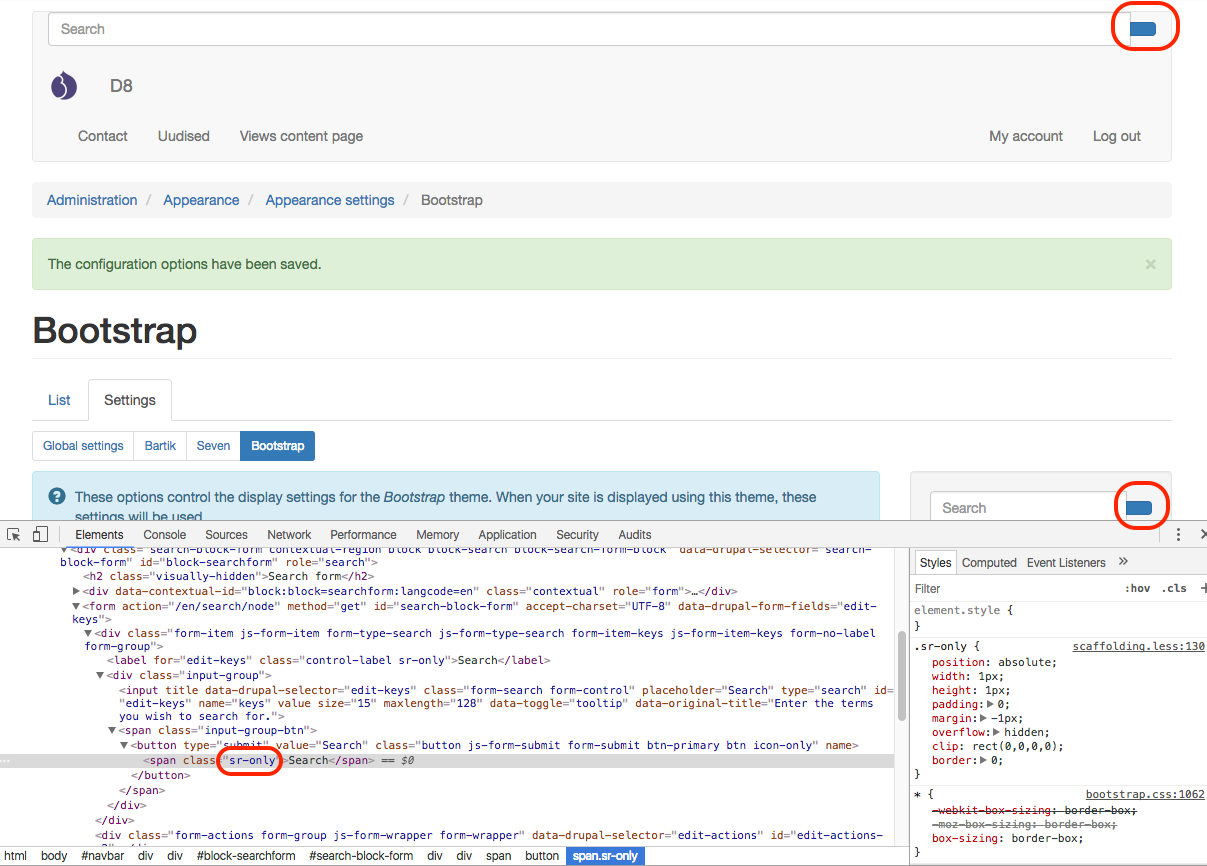Toggle the .cls class editor
This screenshot has width=1207, height=866.
pyautogui.click(x=1174, y=588)
